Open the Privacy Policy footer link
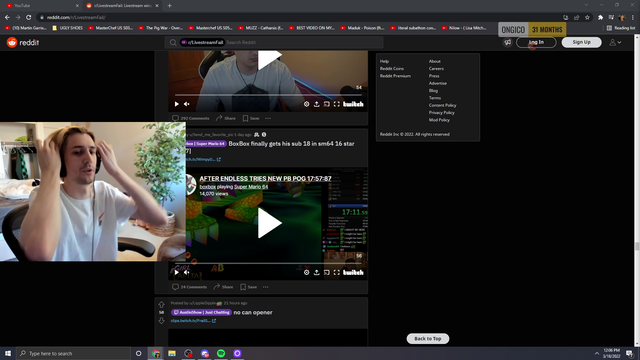This screenshot has width=640, height=360. point(442,113)
